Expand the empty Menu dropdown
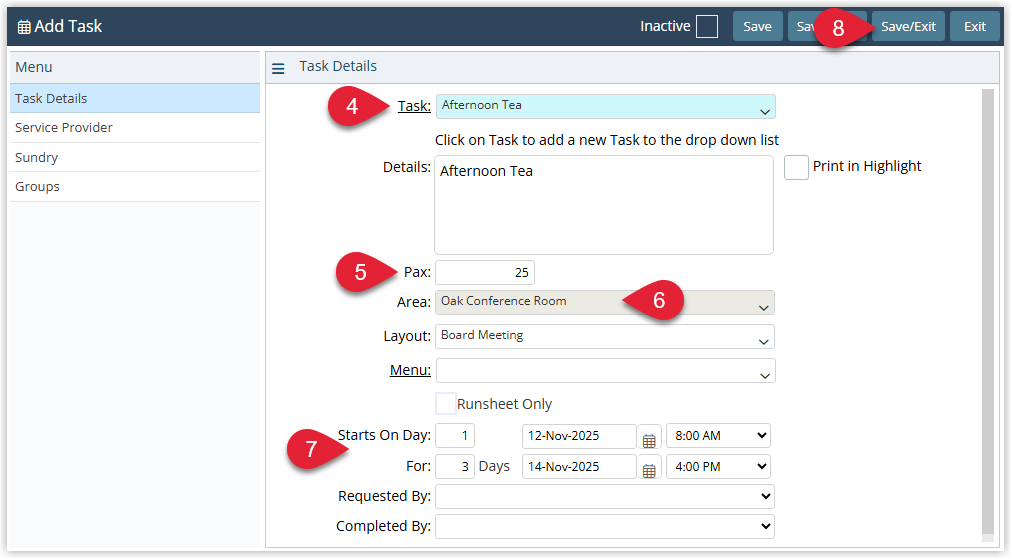The image size is (1012, 559). click(x=605, y=371)
